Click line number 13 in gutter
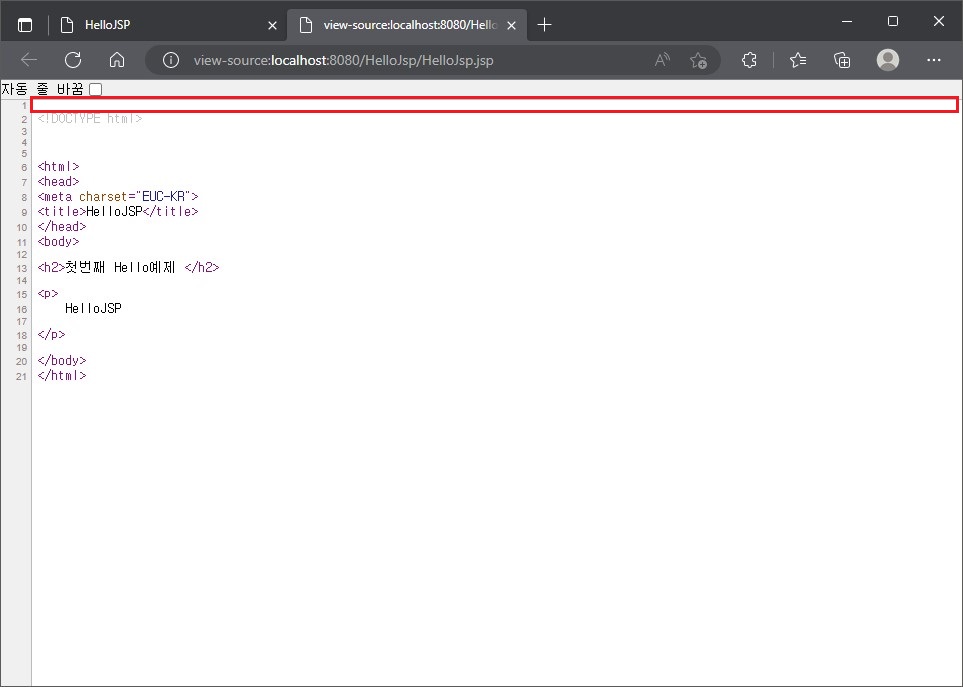963x687 pixels. pos(21,268)
